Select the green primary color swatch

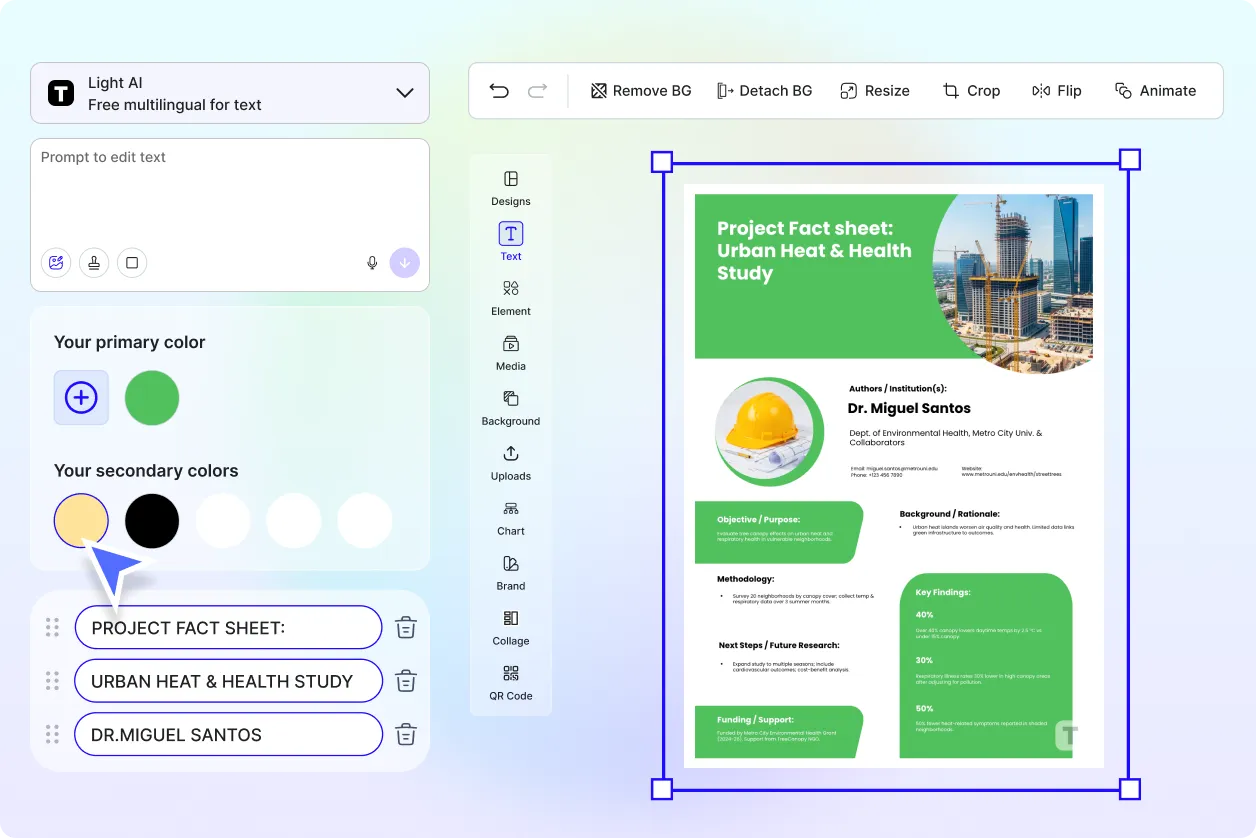pos(152,397)
